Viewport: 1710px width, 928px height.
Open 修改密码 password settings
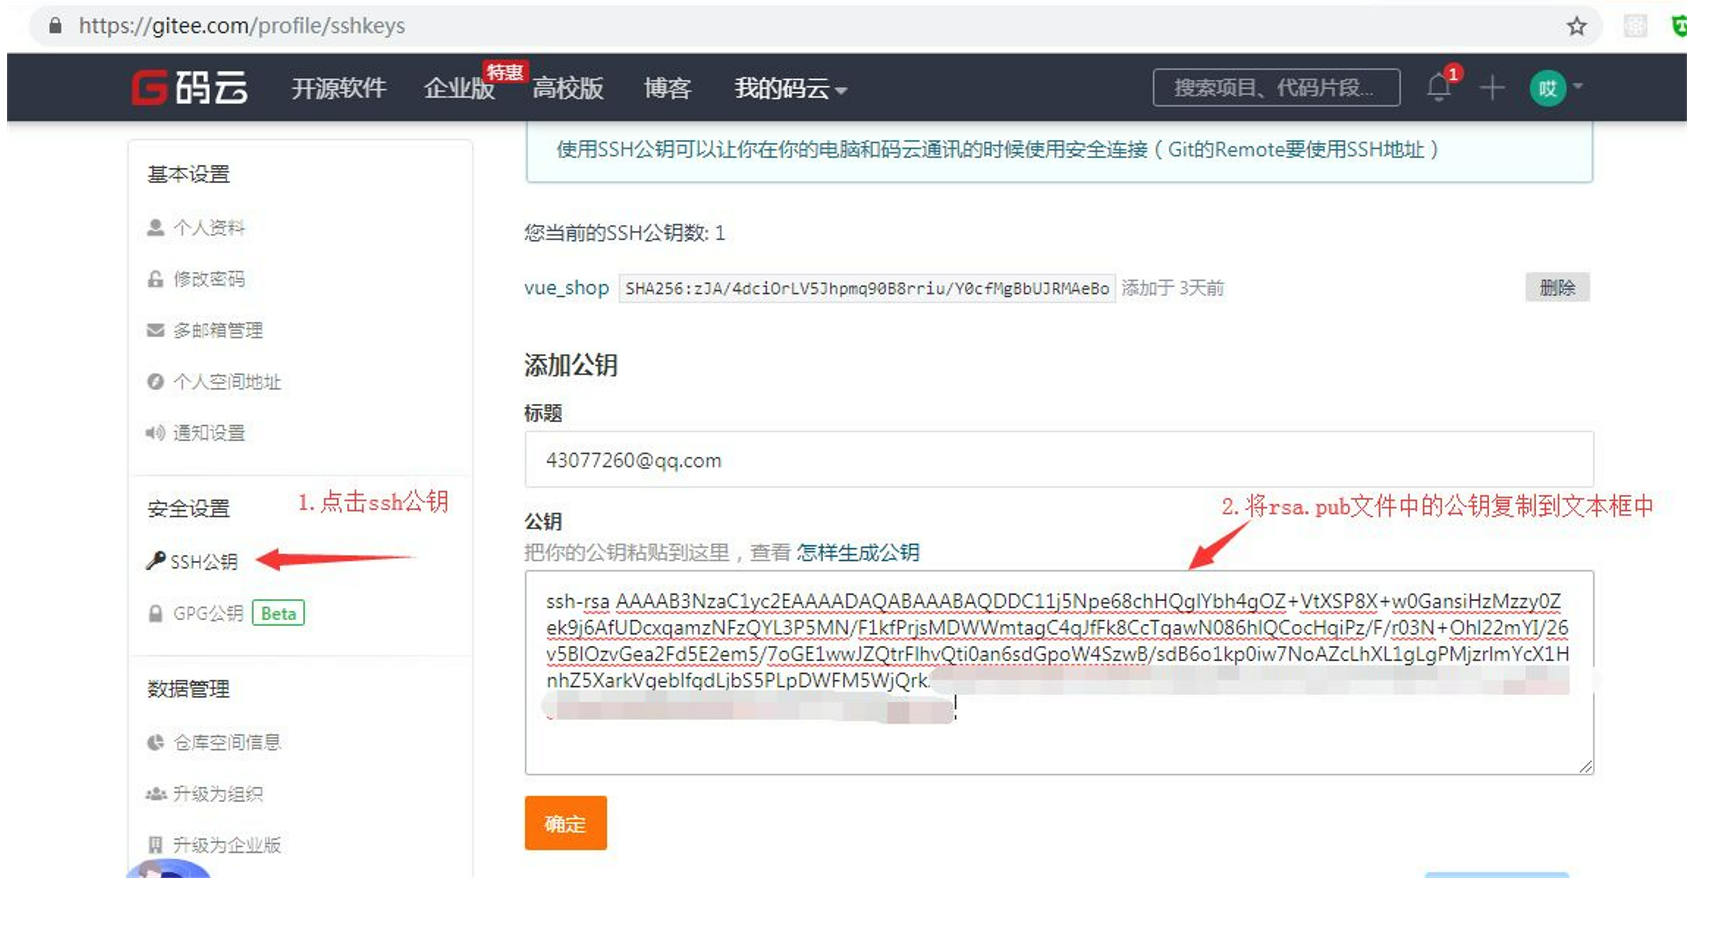click(208, 279)
